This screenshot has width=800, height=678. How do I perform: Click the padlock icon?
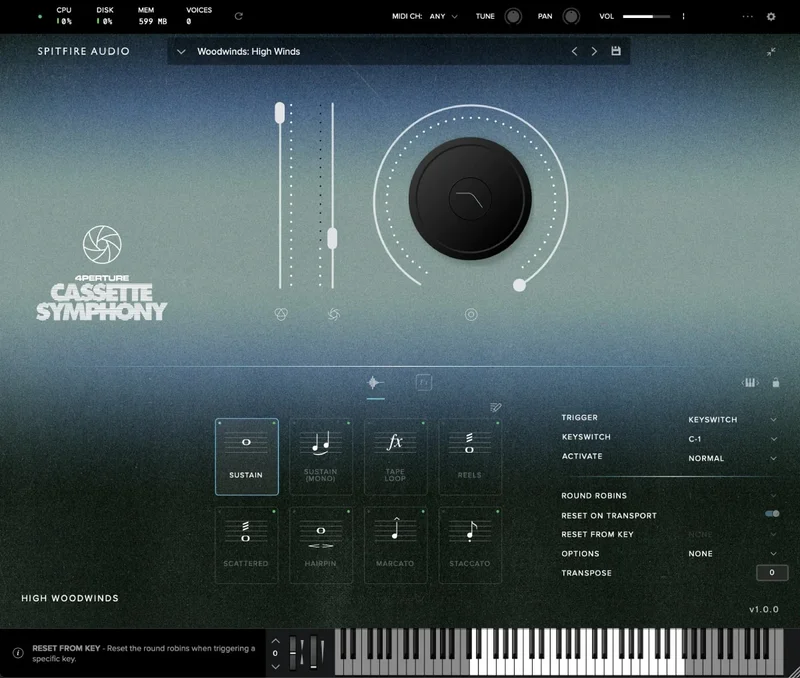tap(776, 383)
